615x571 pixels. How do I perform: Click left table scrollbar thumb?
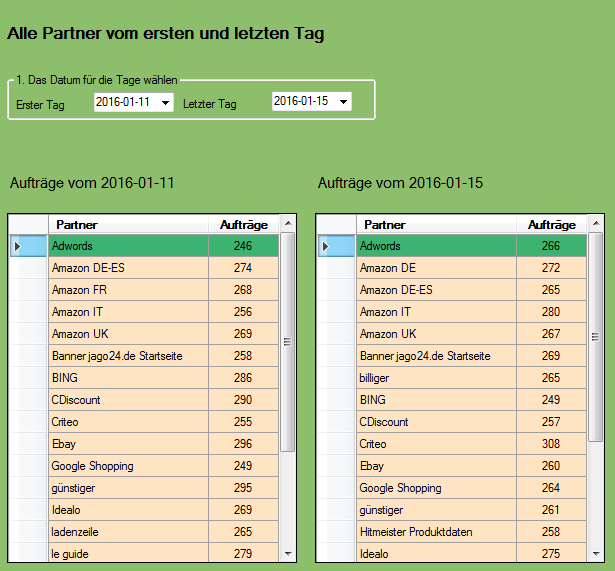287,342
